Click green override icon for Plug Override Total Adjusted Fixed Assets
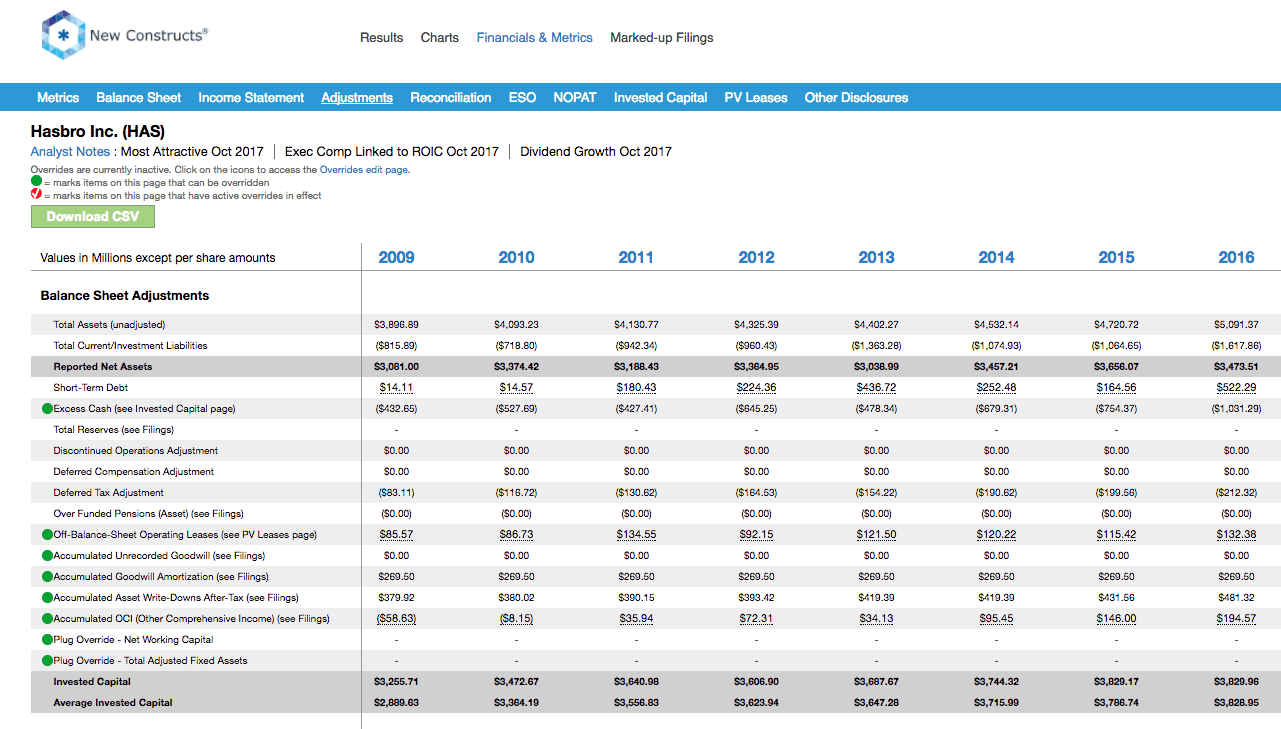The image size is (1281, 729). tap(47, 661)
